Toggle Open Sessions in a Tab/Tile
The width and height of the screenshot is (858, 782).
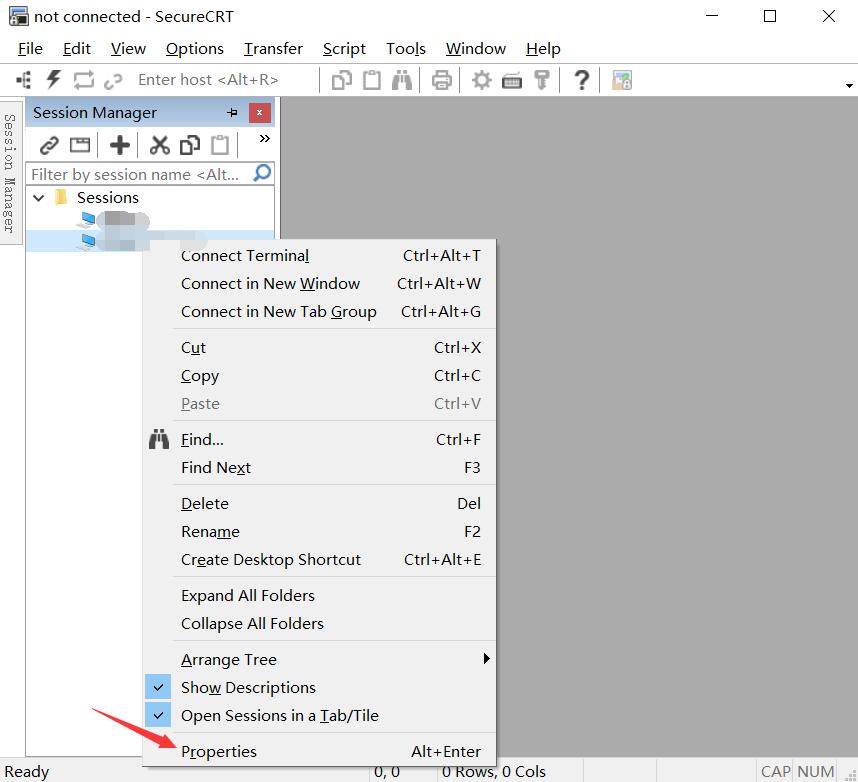158,715
